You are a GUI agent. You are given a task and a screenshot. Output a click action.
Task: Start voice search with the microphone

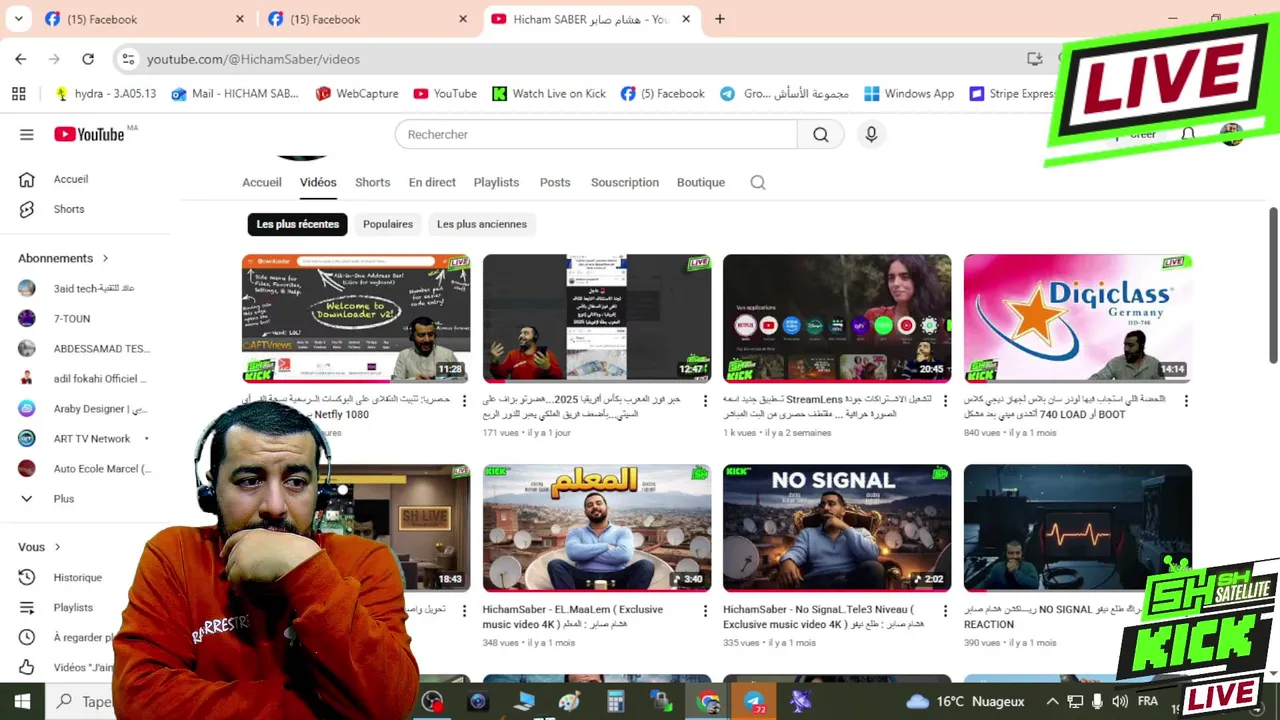871,134
